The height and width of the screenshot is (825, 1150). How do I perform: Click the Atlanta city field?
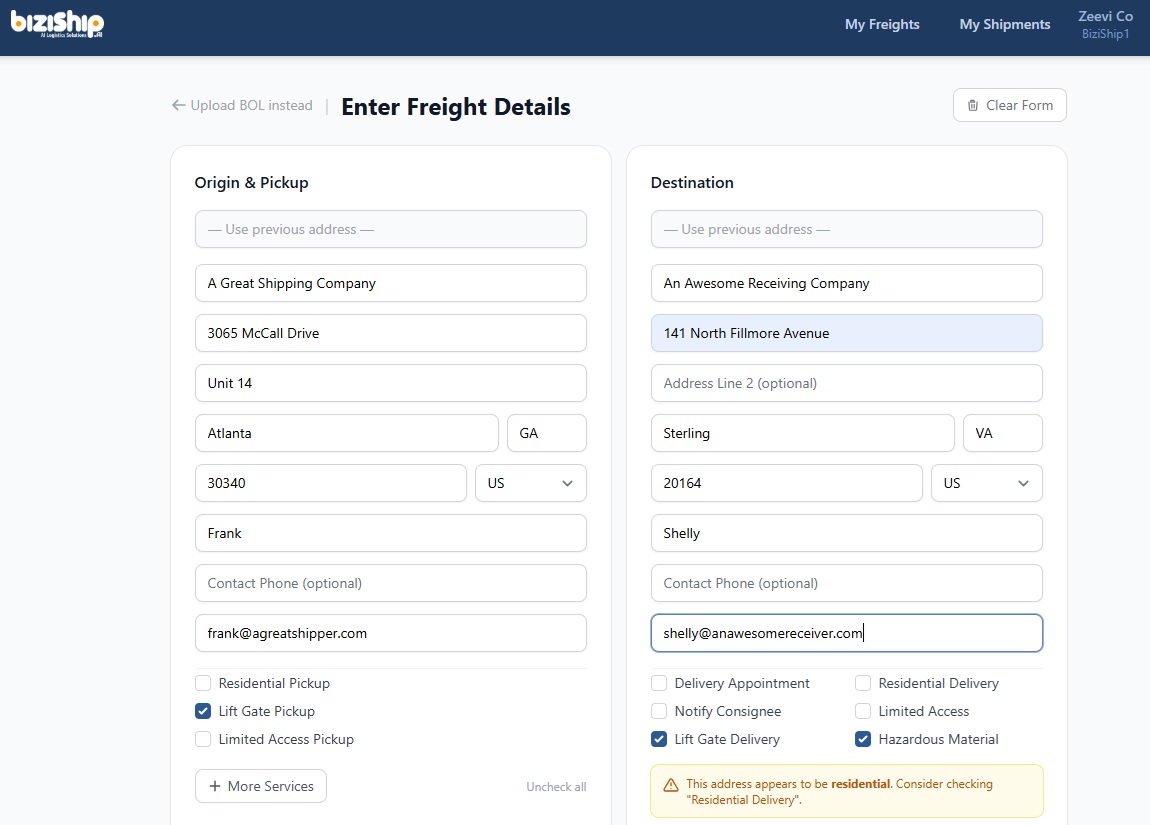pos(347,433)
